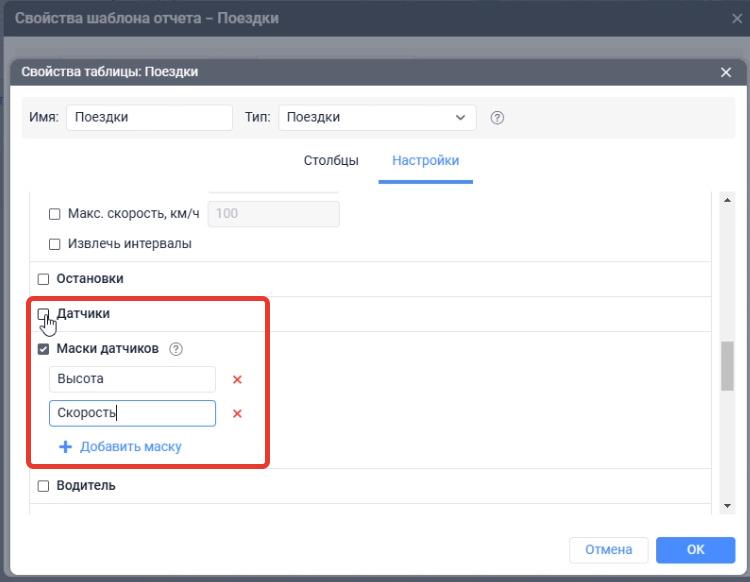The image size is (750, 582).
Task: Select the Настройки tab
Action: [425, 160]
